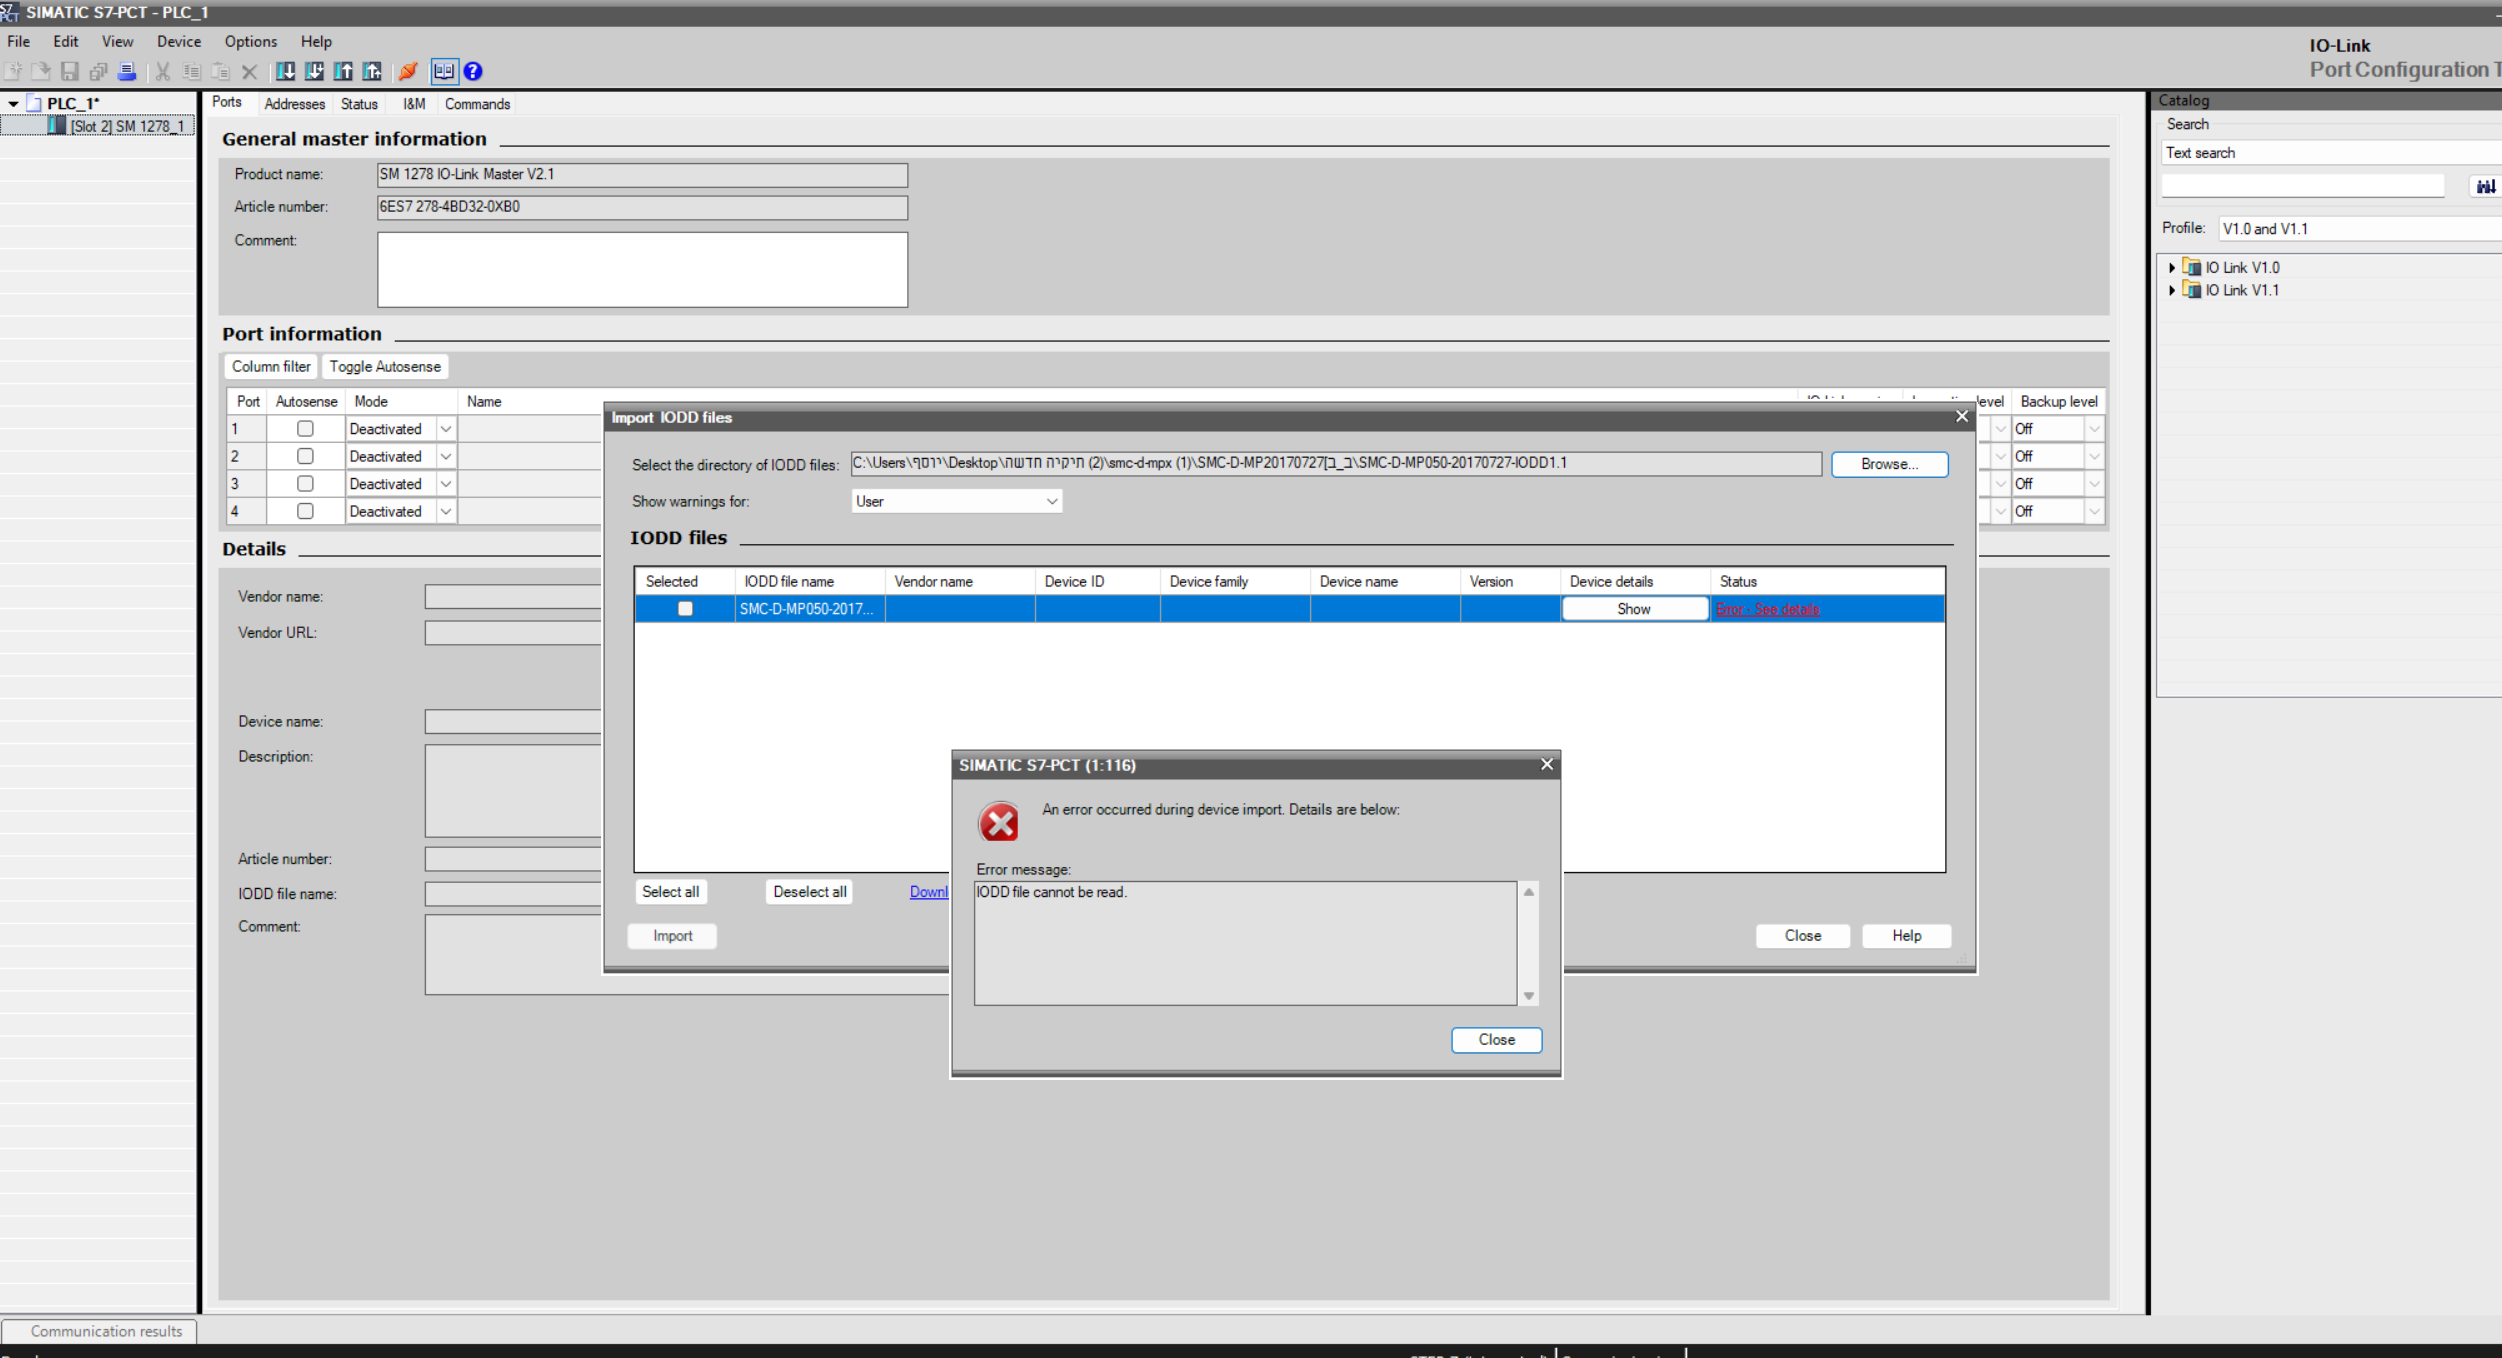The width and height of the screenshot is (2502, 1358).
Task: Close the error message dialog with the Close button
Action: click(1496, 1039)
